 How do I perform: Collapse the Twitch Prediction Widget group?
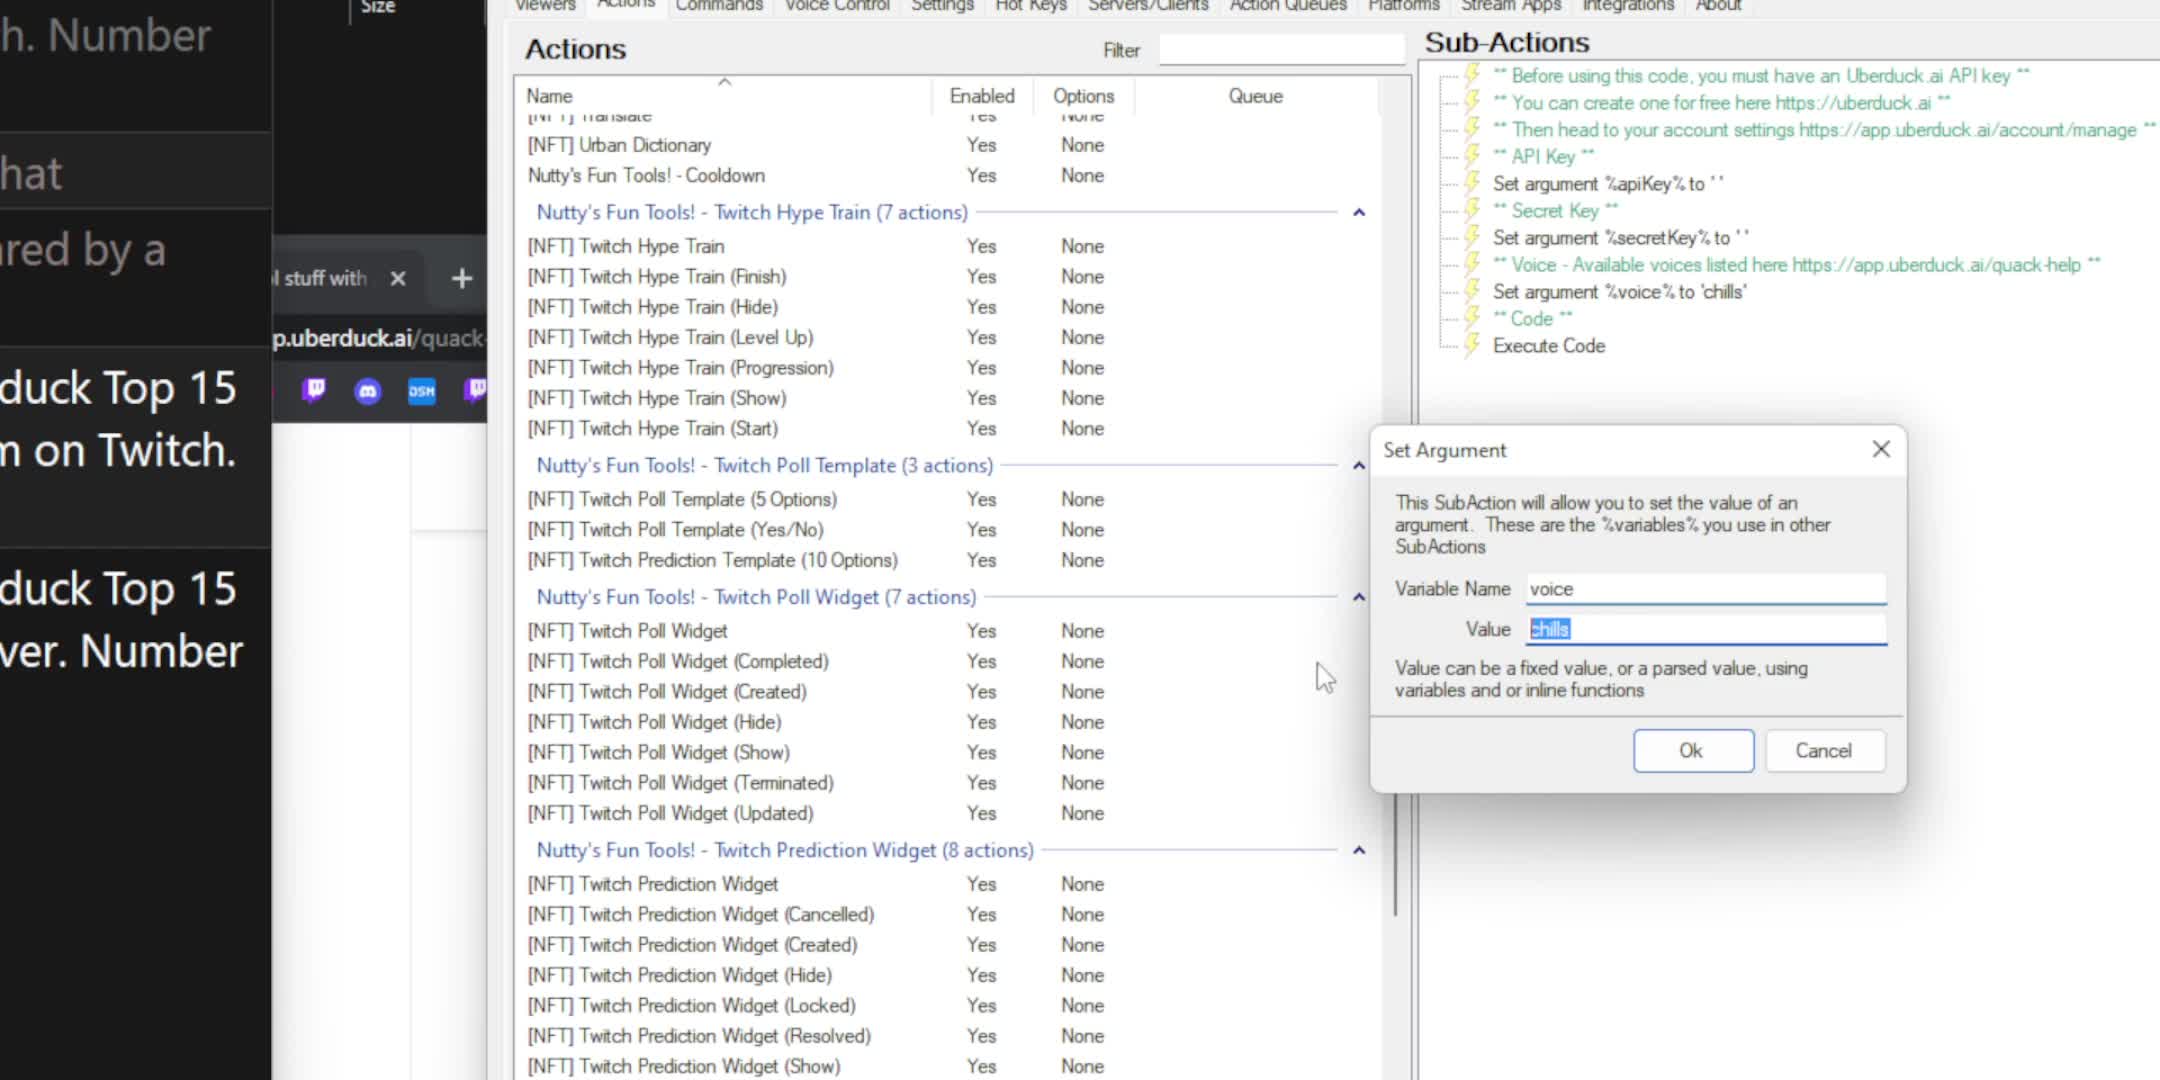point(1358,850)
